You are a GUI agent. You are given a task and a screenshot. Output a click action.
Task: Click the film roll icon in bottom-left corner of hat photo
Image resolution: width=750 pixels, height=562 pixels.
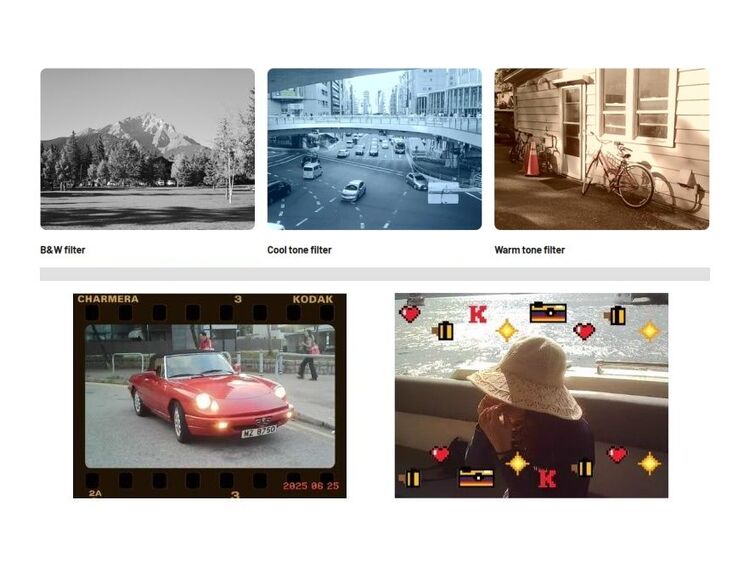pos(410,478)
